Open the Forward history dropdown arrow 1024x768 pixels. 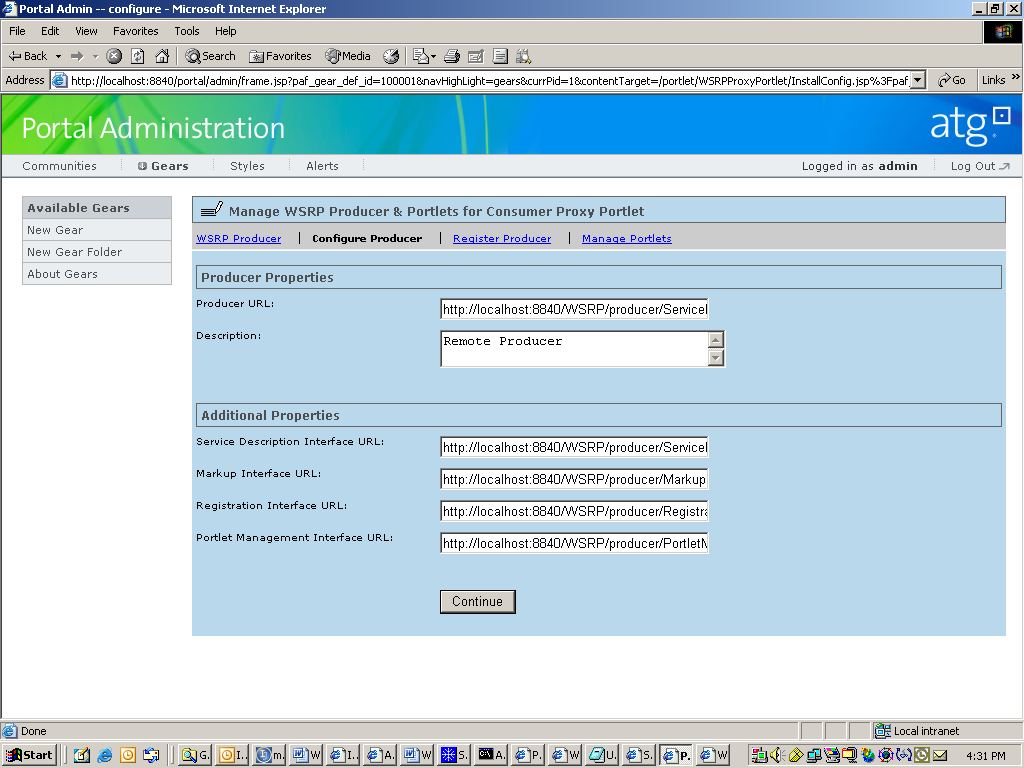pyautogui.click(x=95, y=56)
